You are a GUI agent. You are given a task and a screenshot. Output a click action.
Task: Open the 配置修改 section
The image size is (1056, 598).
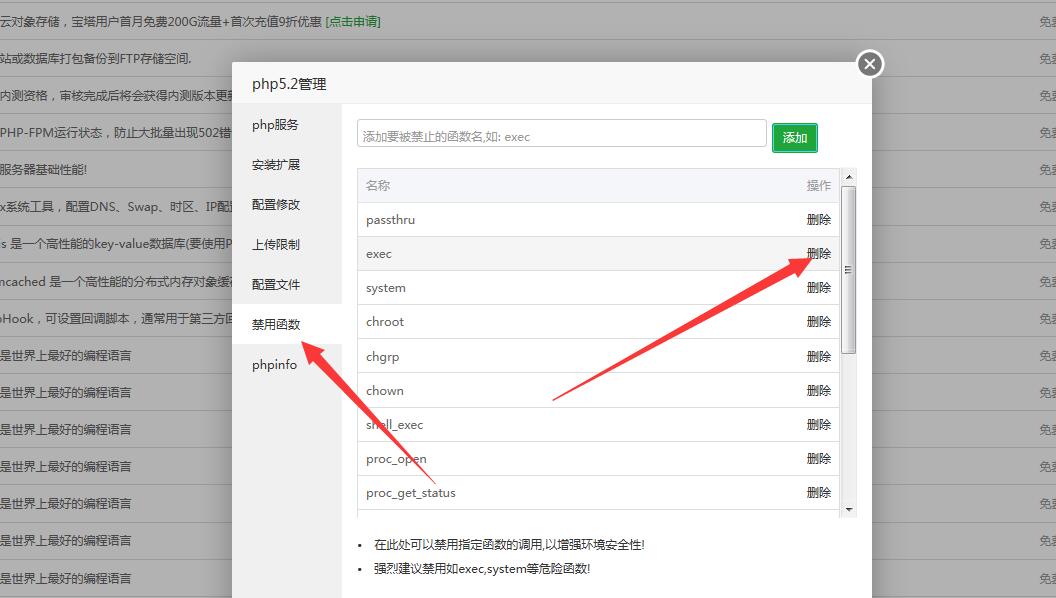click(x=276, y=205)
